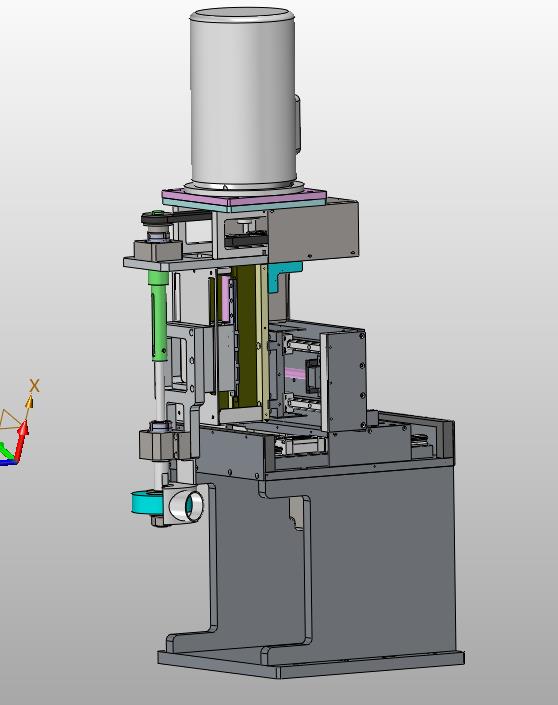Screen dimensions: 558x705
Task: Select the white ring clamp beside cyan roller
Action: point(185,503)
